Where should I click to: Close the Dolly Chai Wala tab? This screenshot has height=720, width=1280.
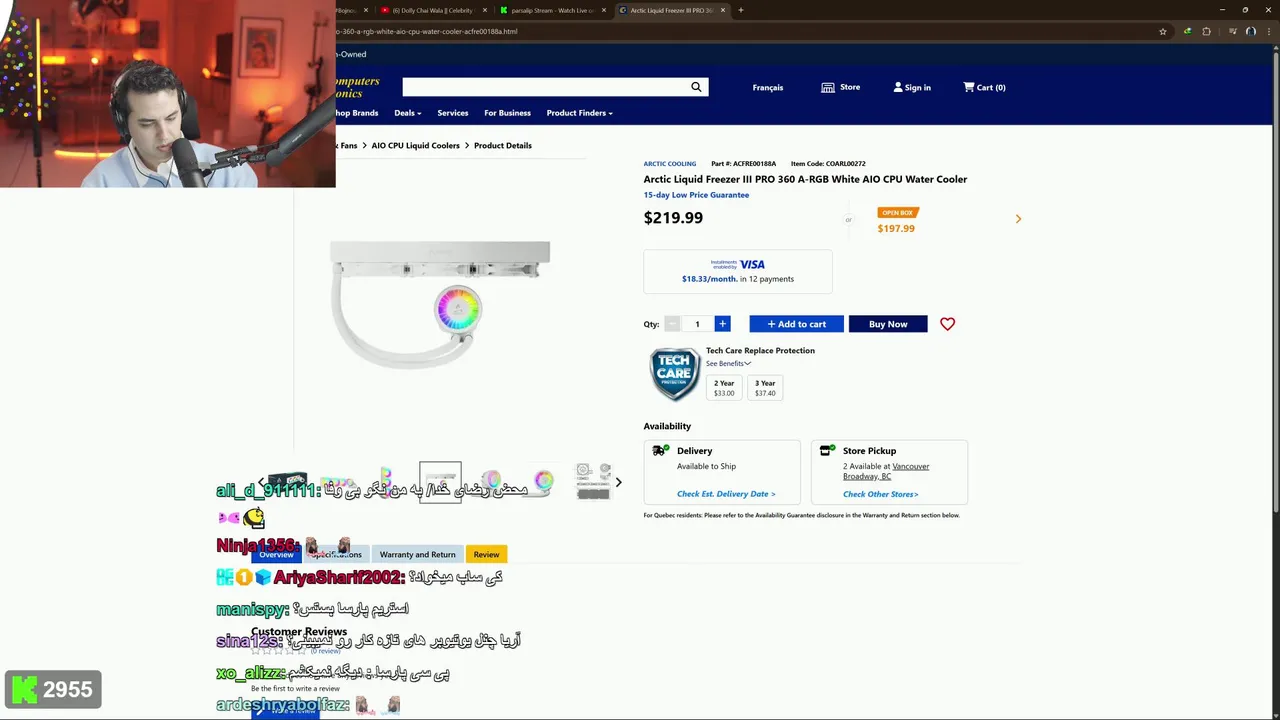click(x=485, y=10)
